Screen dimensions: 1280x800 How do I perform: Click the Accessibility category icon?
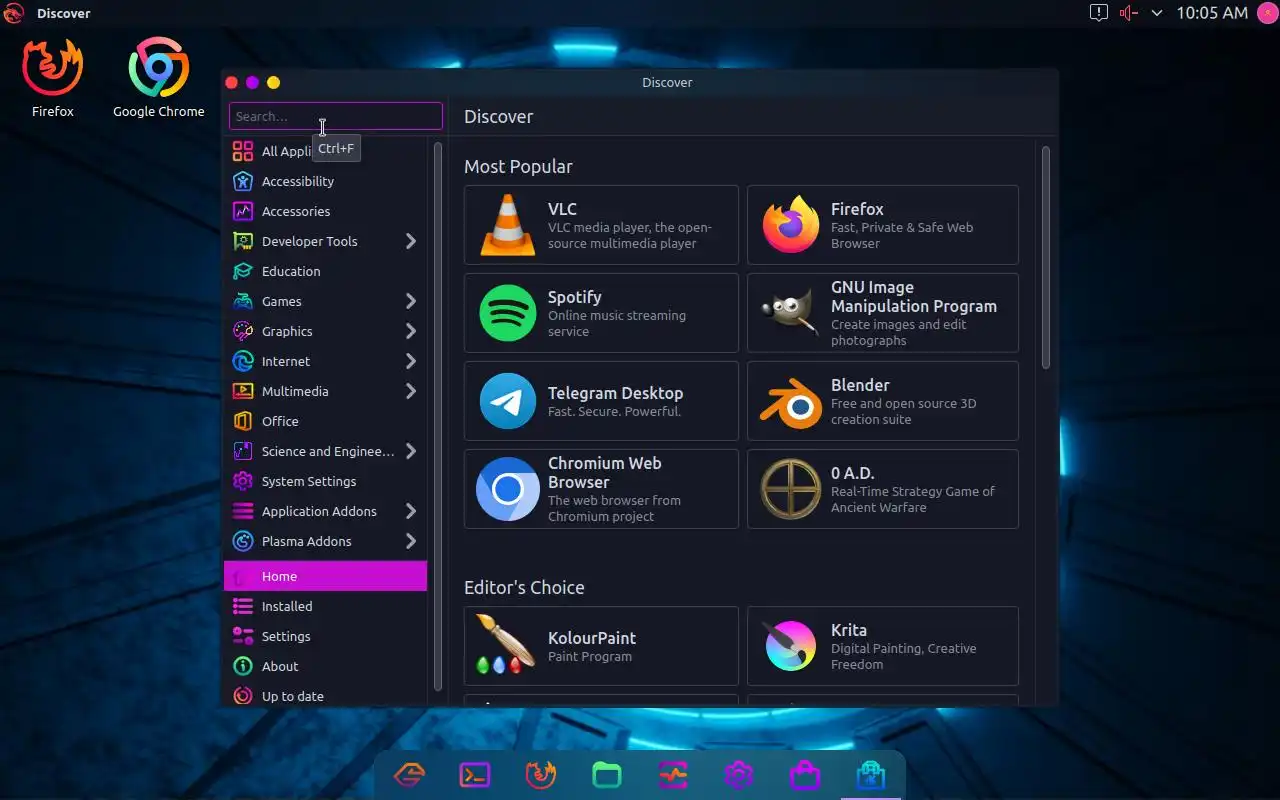pyautogui.click(x=243, y=181)
